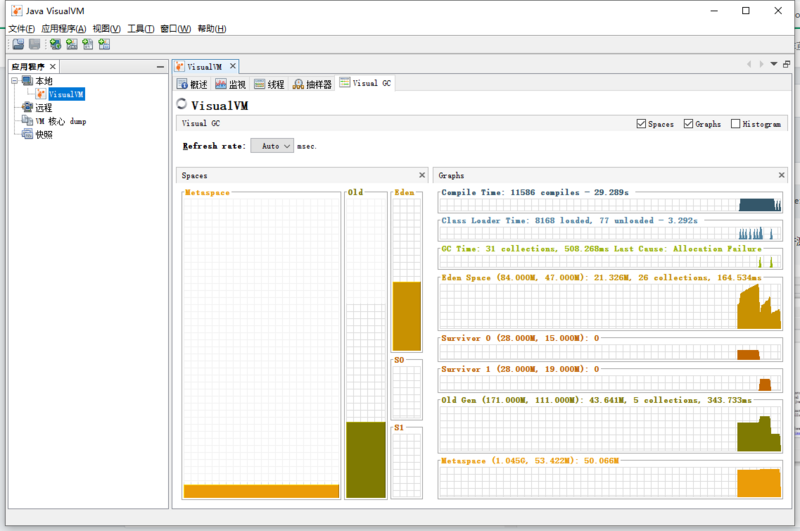The image size is (800, 531).
Task: Click the 远程 remote hosts icon
Action: [x=28, y=107]
